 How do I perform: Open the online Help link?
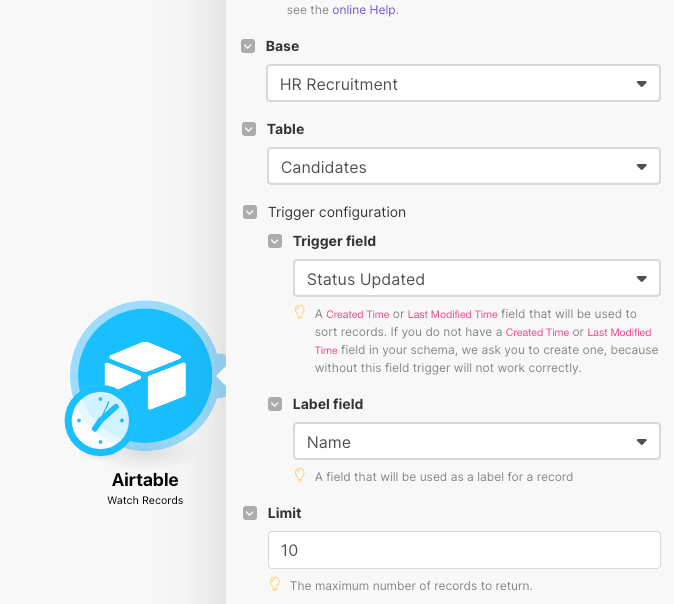tap(364, 9)
